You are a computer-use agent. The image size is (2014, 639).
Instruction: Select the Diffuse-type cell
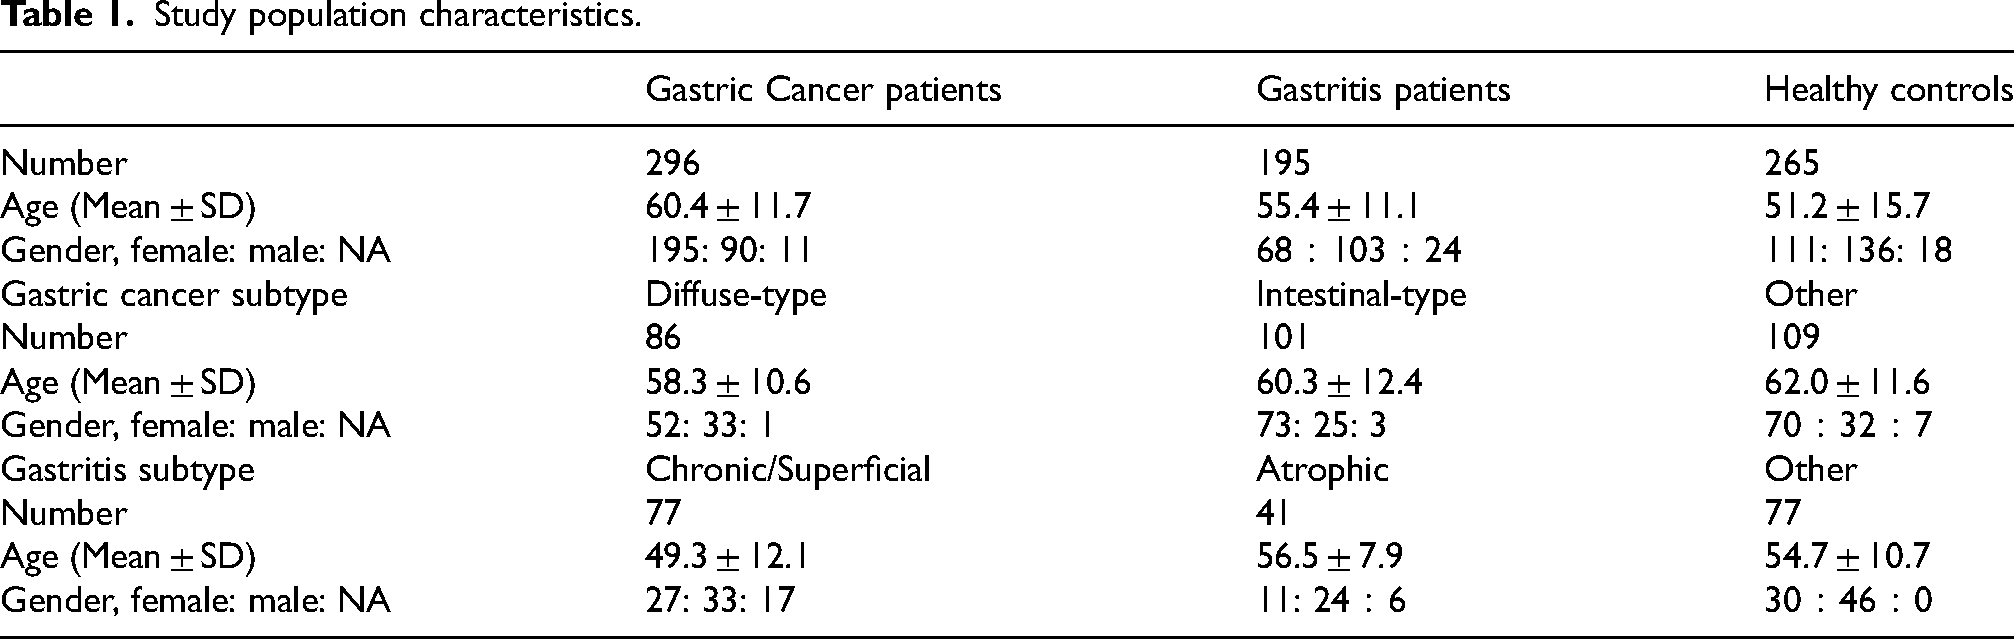point(736,295)
